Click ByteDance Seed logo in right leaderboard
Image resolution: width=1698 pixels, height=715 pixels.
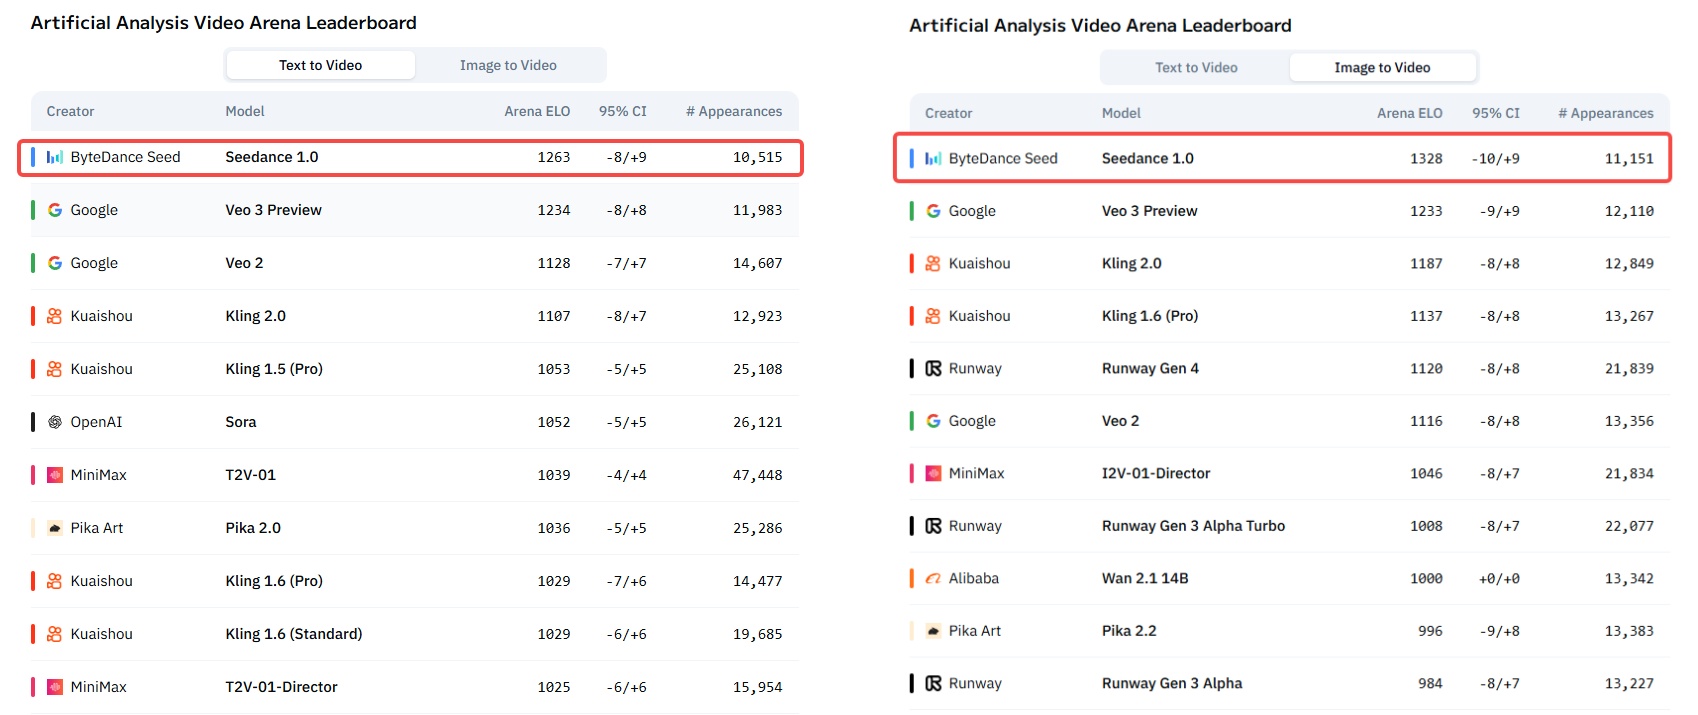[933, 158]
